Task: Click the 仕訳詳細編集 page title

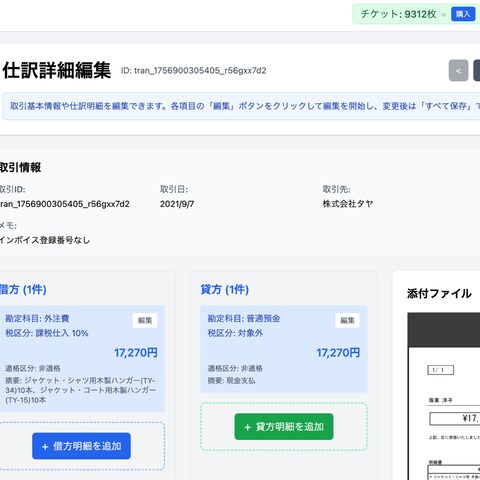Action: [x=57, y=70]
